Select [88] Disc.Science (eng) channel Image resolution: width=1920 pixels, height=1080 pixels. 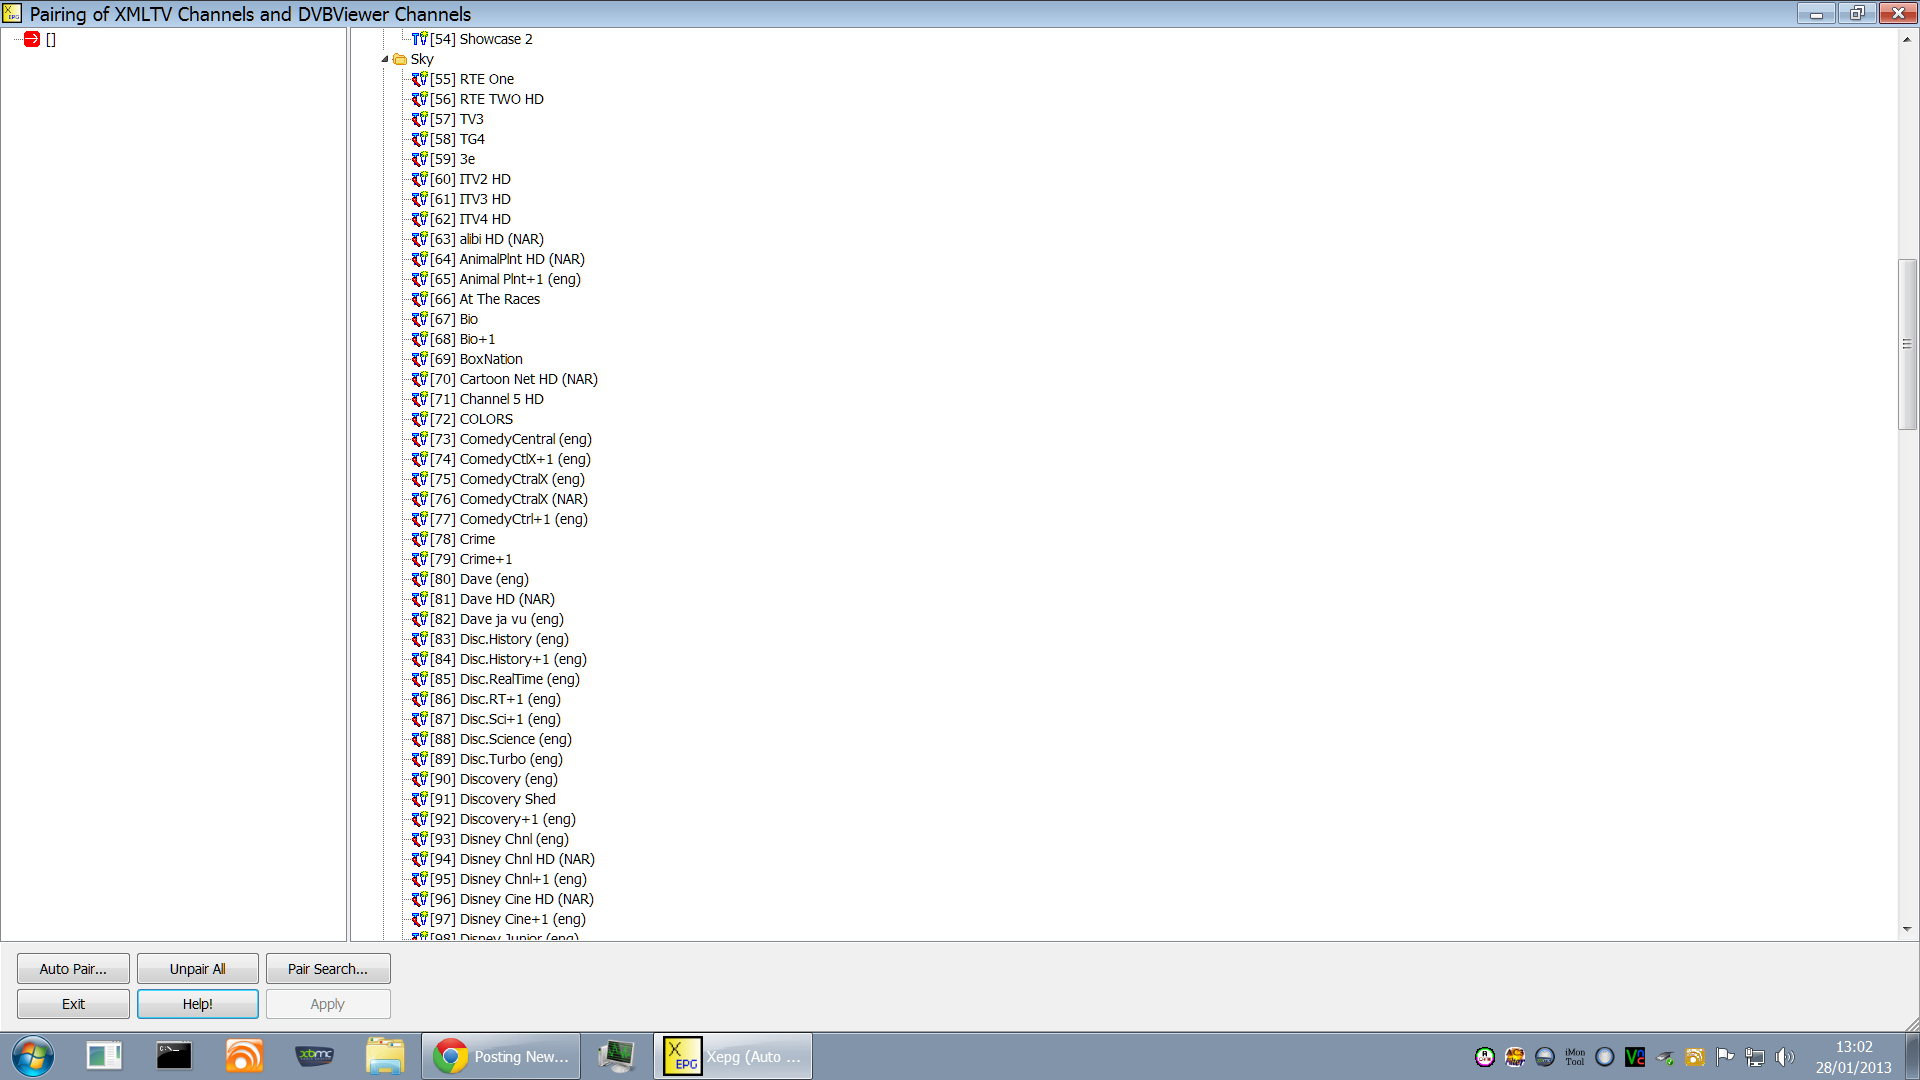pyautogui.click(x=501, y=739)
